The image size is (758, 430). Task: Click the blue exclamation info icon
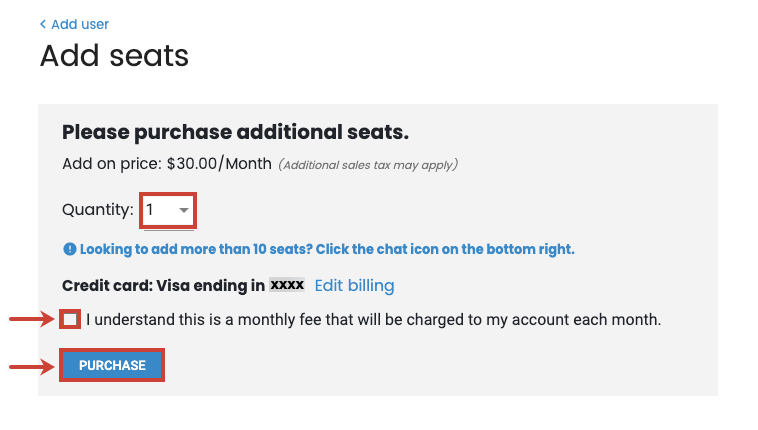coord(70,250)
